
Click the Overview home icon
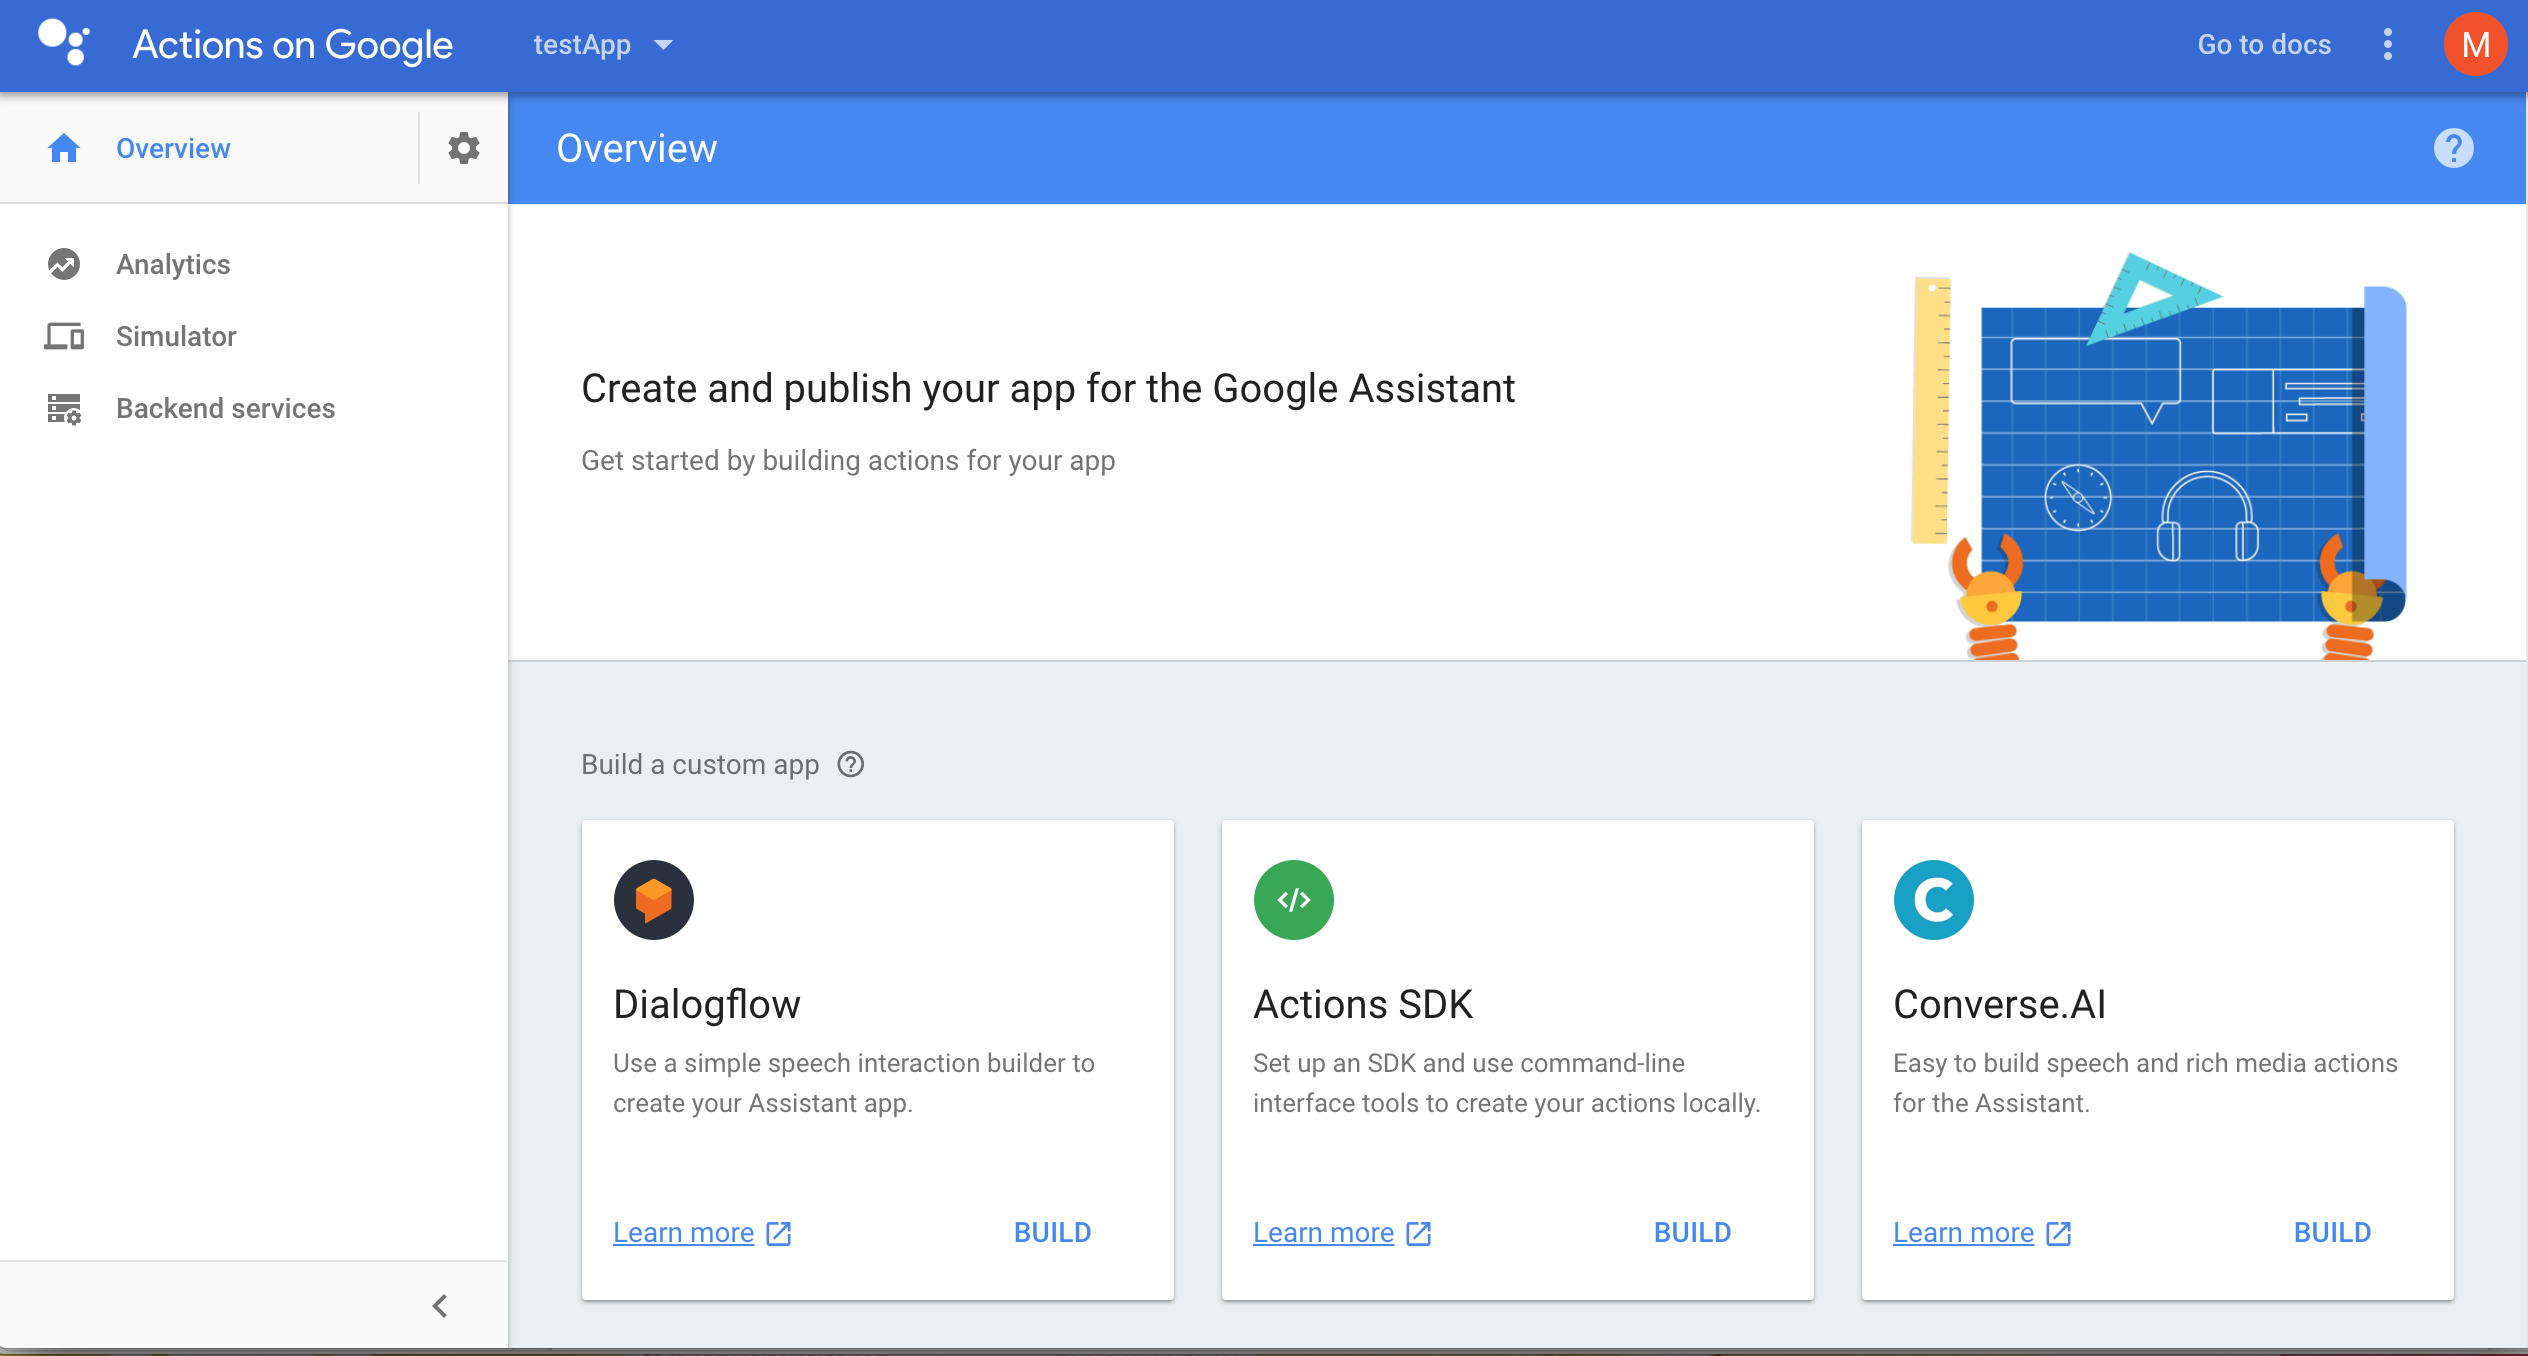pyautogui.click(x=64, y=148)
